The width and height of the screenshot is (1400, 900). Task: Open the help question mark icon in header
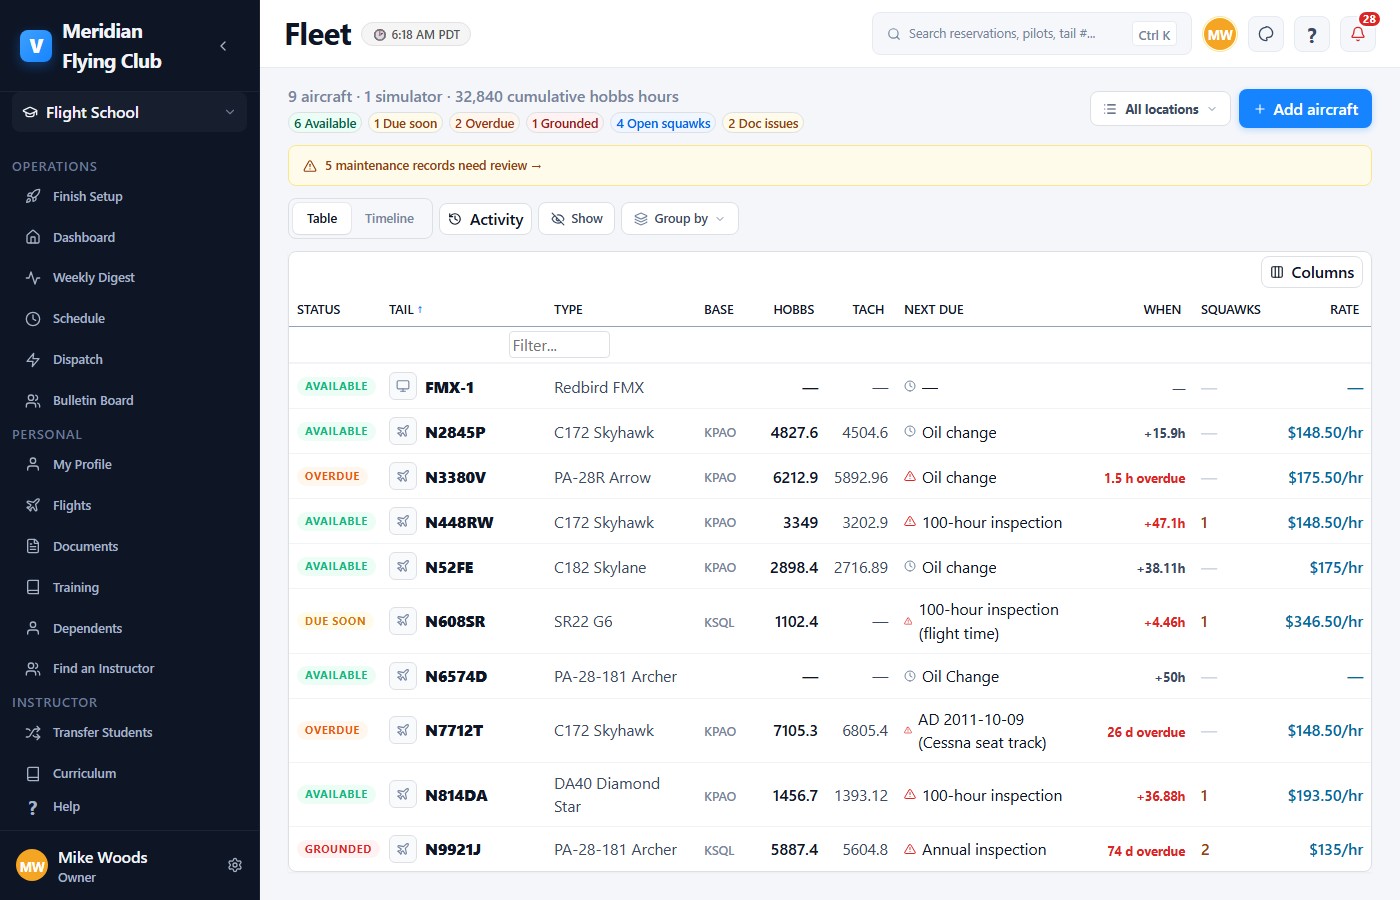[1311, 34]
